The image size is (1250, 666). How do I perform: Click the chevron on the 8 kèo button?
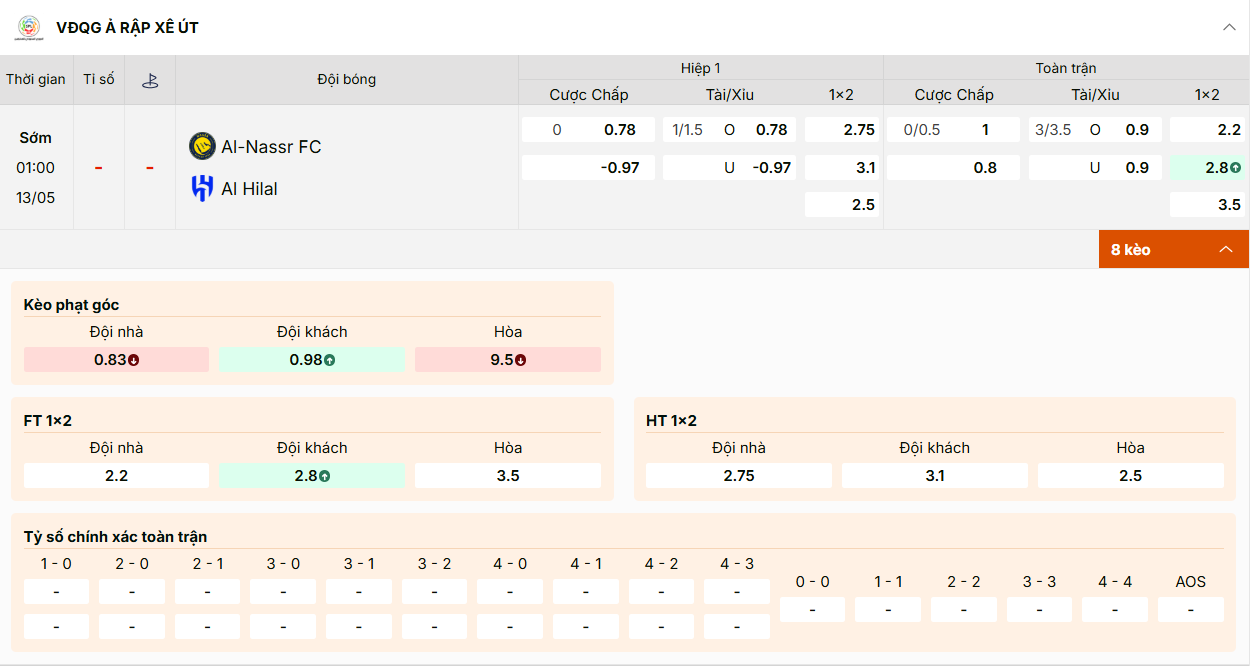[x=1226, y=249]
